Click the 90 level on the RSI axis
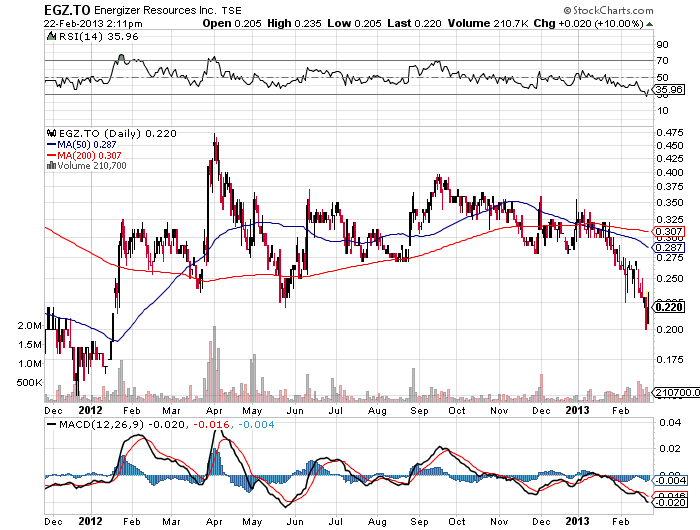The height and width of the screenshot is (530, 700). pos(662,44)
